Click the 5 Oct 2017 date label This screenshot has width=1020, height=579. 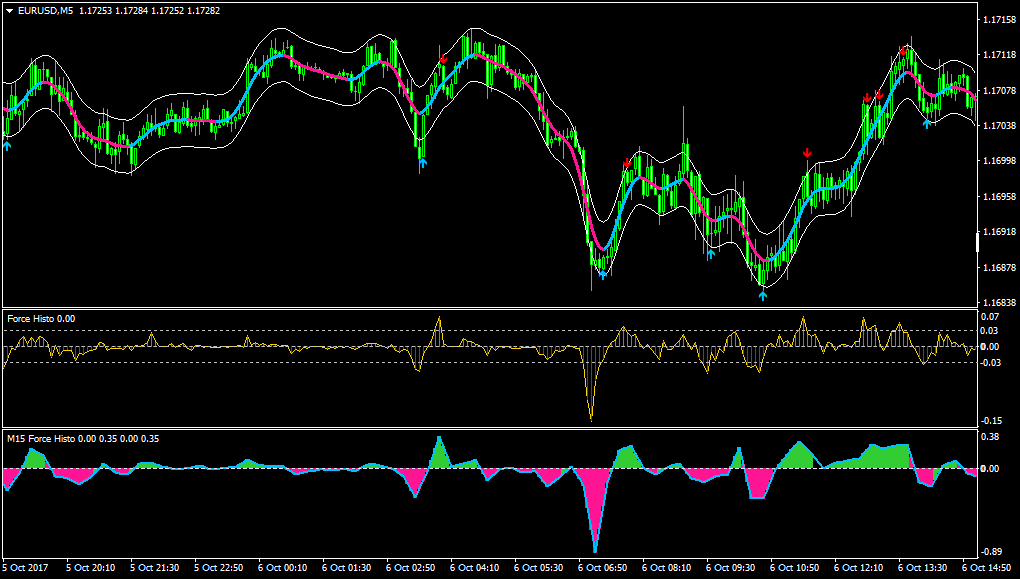(25, 568)
